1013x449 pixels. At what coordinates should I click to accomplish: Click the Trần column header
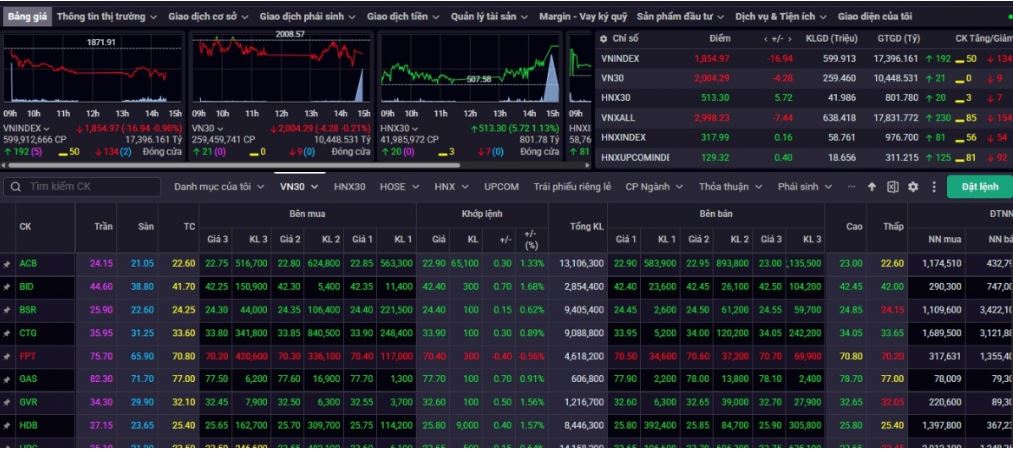coord(103,227)
